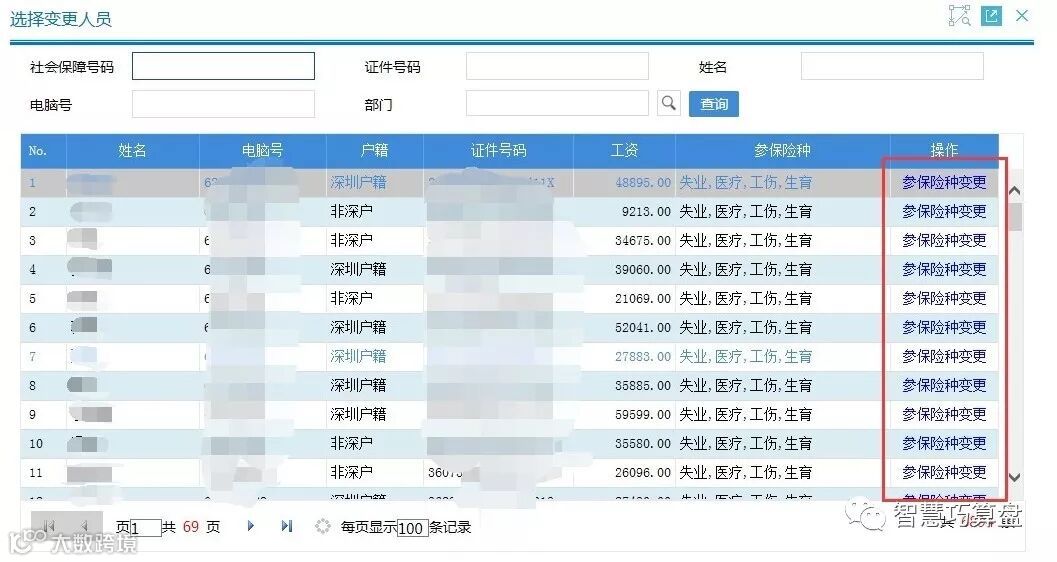Click the records-per-page input showing 100
The height and width of the screenshot is (562, 1057).
412,528
